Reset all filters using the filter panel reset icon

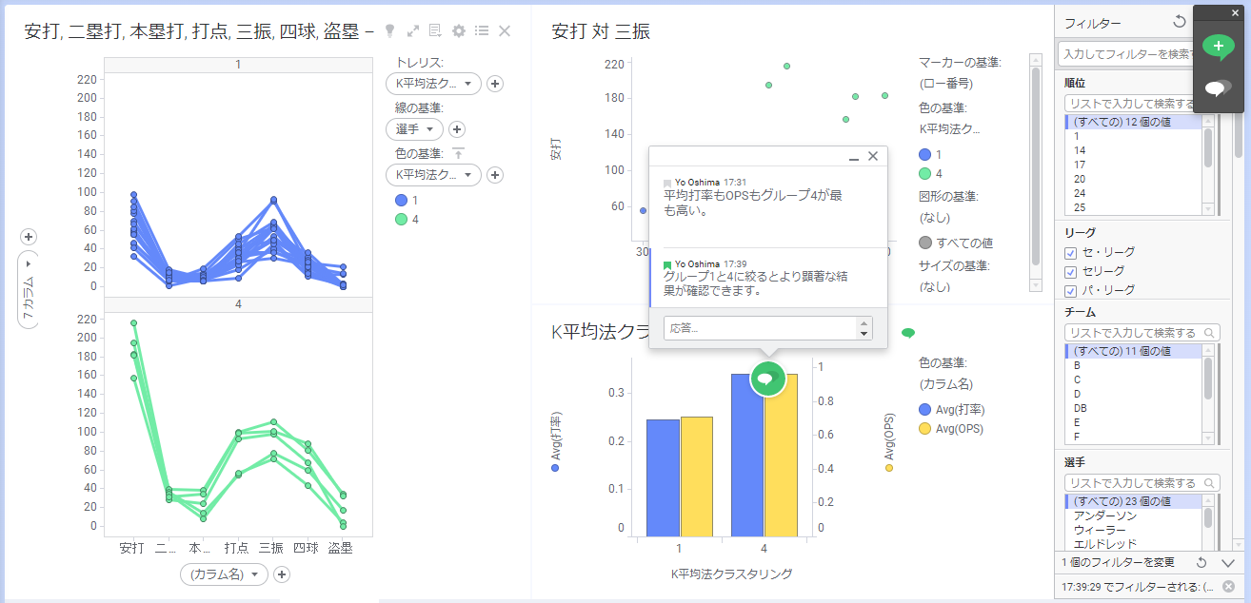click(1179, 22)
